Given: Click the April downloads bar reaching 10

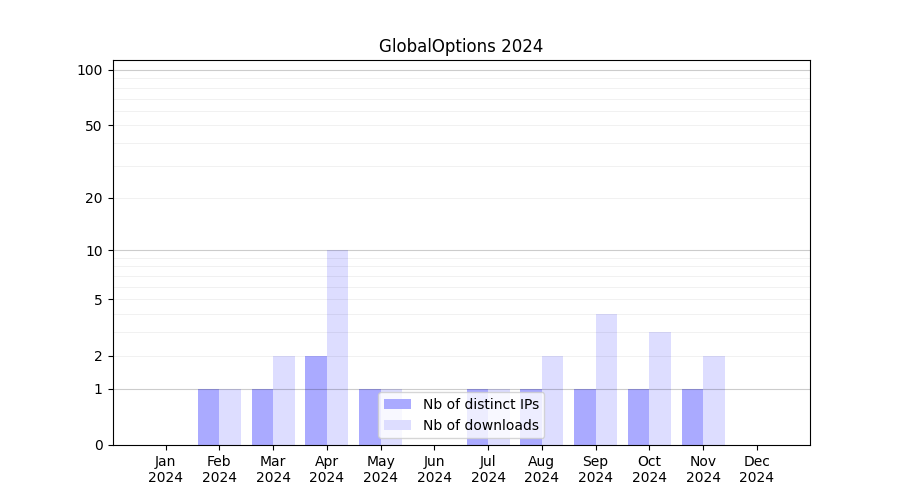Looking at the screenshot, I should coord(337,347).
